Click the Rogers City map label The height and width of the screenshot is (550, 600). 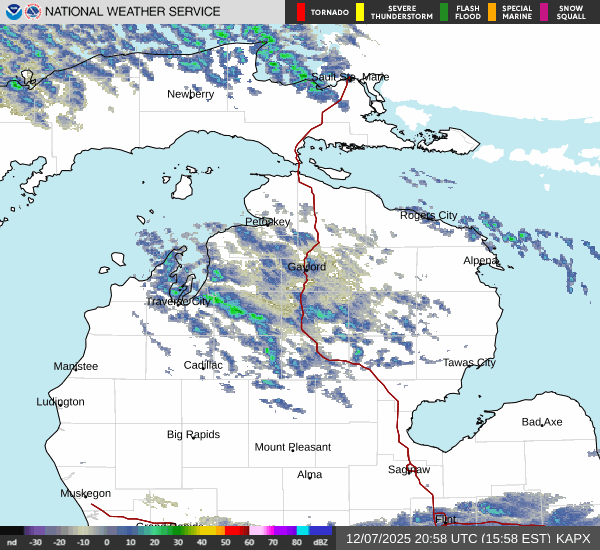[x=428, y=216]
